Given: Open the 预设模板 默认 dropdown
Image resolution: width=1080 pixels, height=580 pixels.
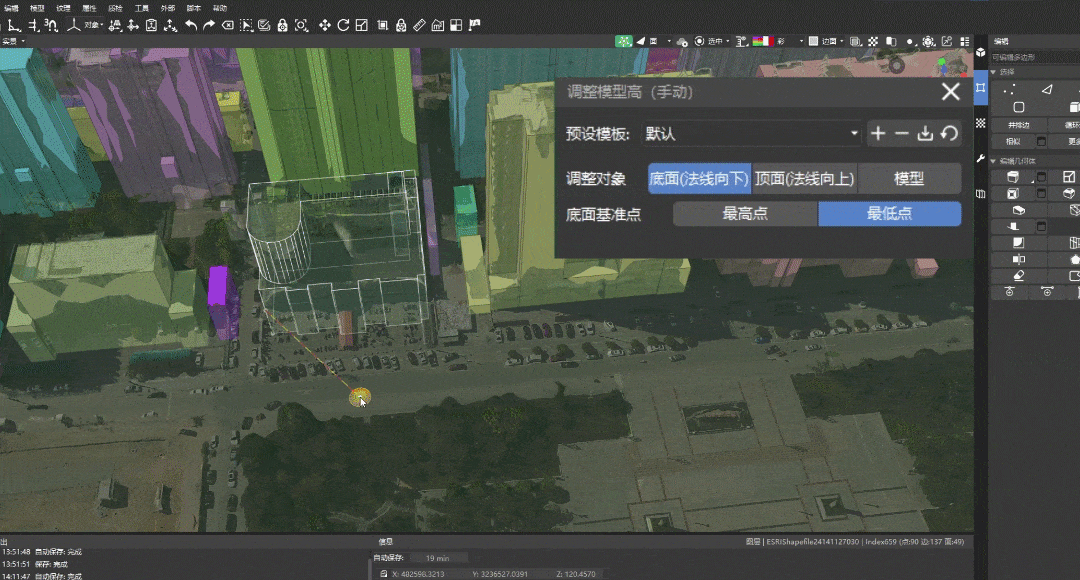Looking at the screenshot, I should click(x=752, y=133).
